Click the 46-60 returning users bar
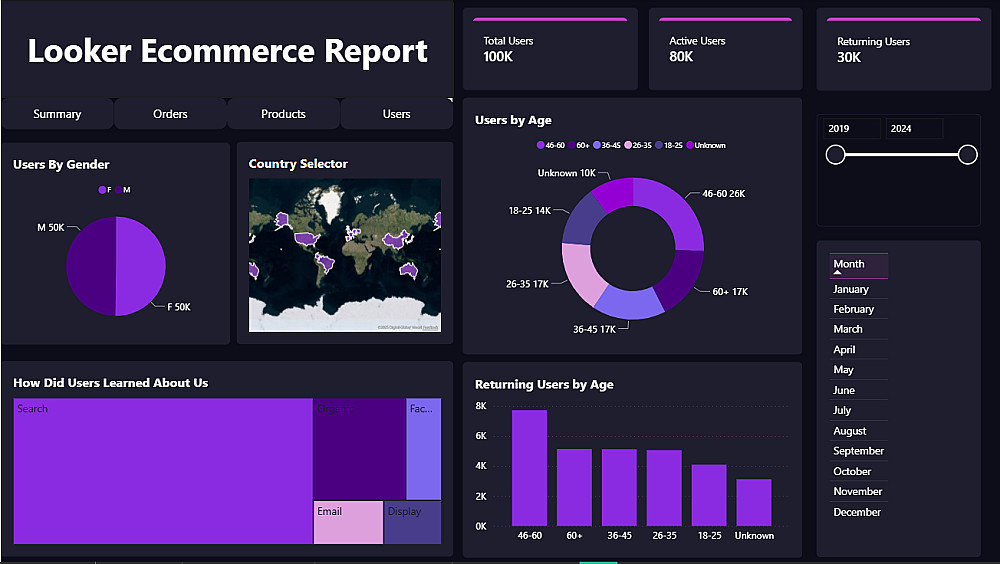The height and width of the screenshot is (564, 1000). tap(529, 468)
